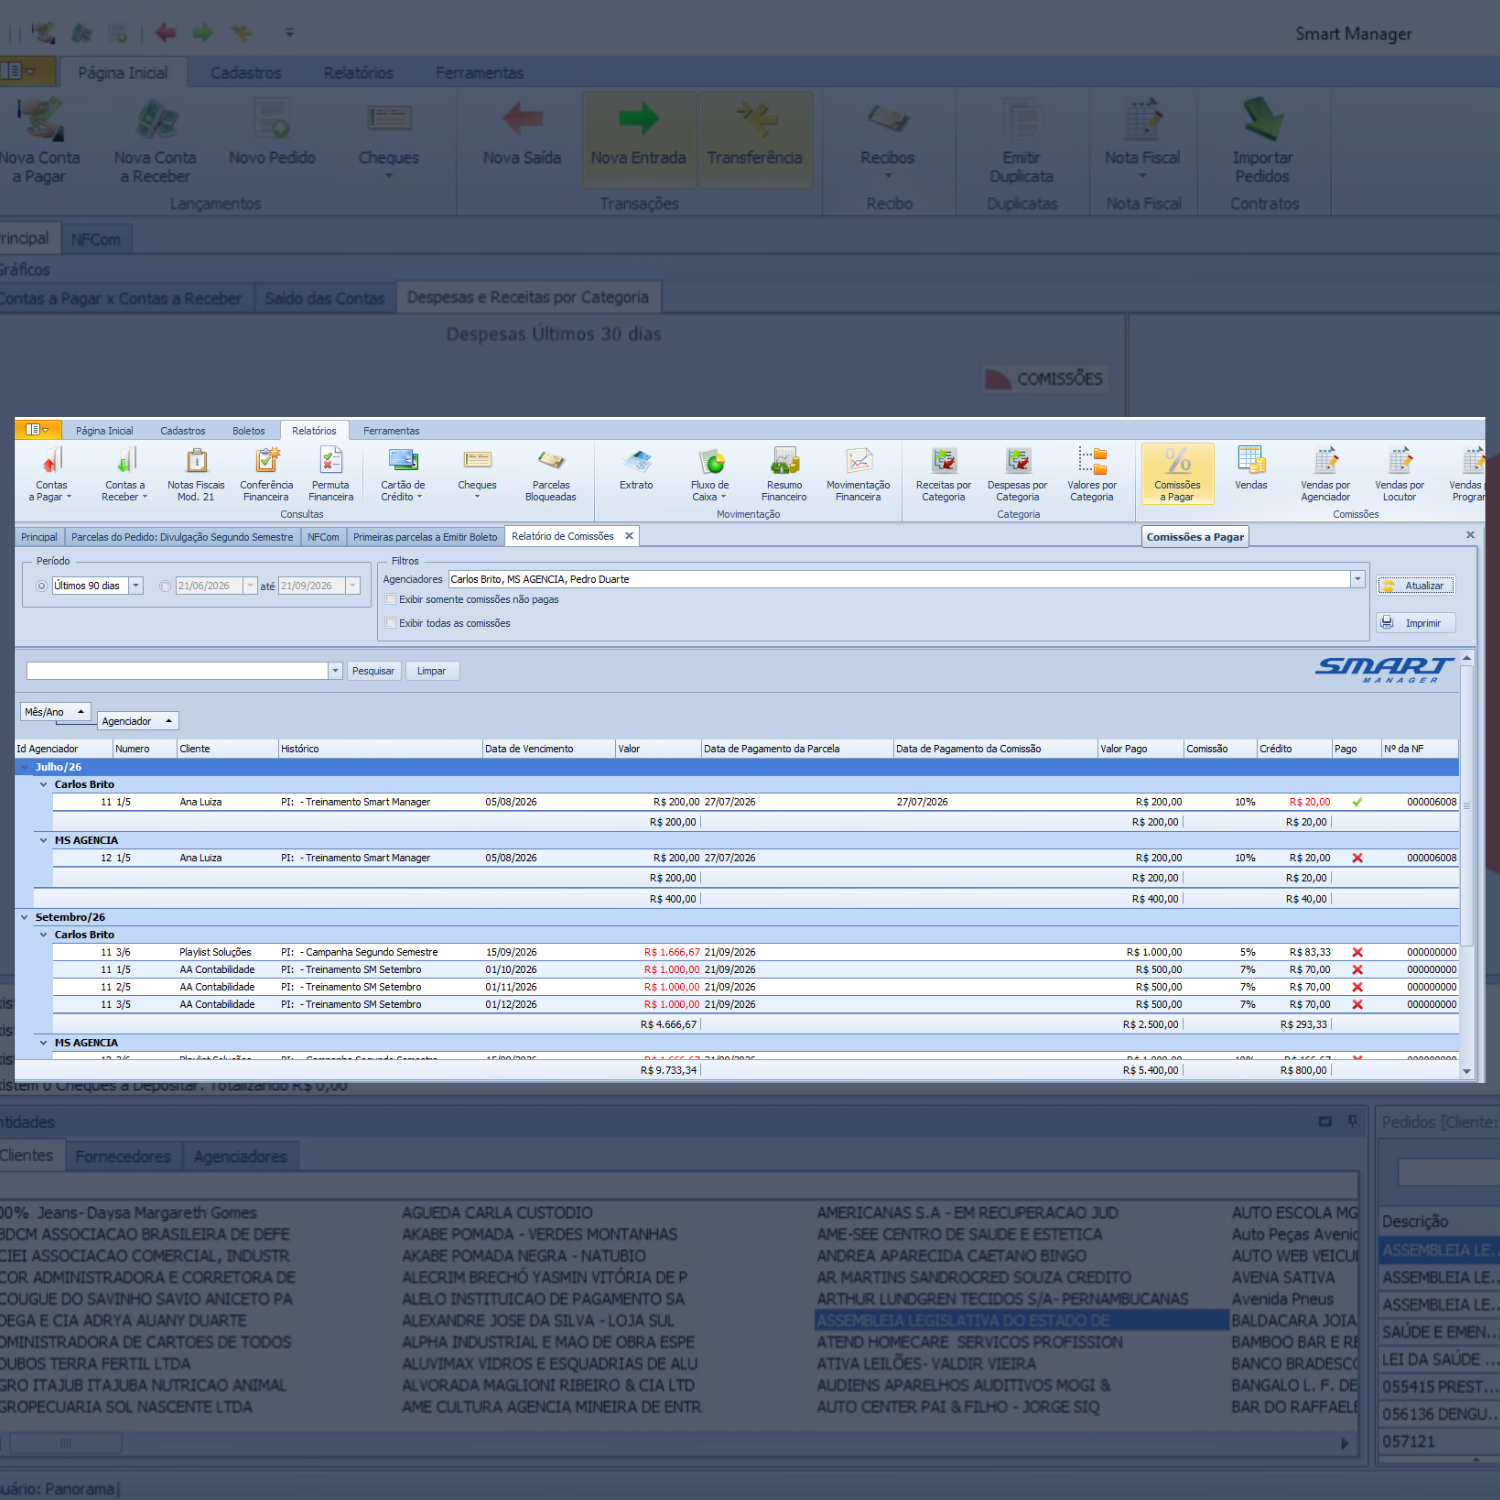This screenshot has height=1500, width=1500.
Task: Open Receitas por Categoria report
Action: pyautogui.click(x=943, y=474)
